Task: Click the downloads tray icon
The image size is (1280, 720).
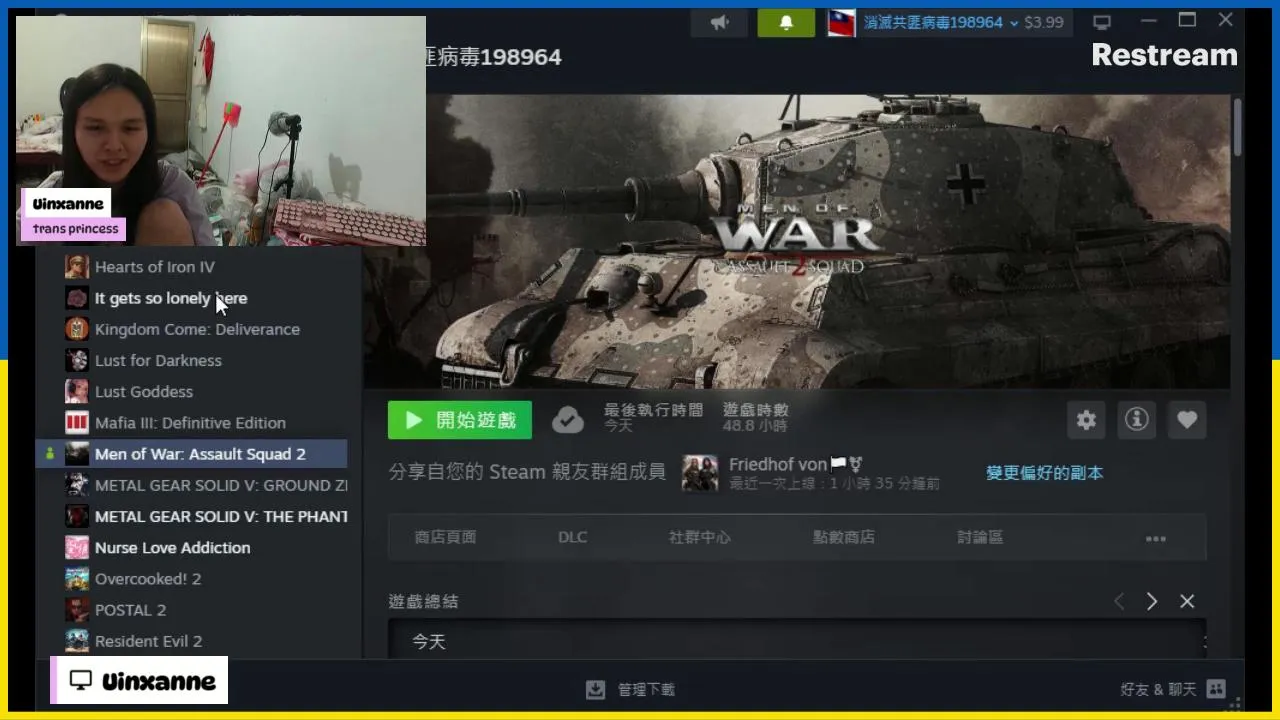Action: pos(595,689)
